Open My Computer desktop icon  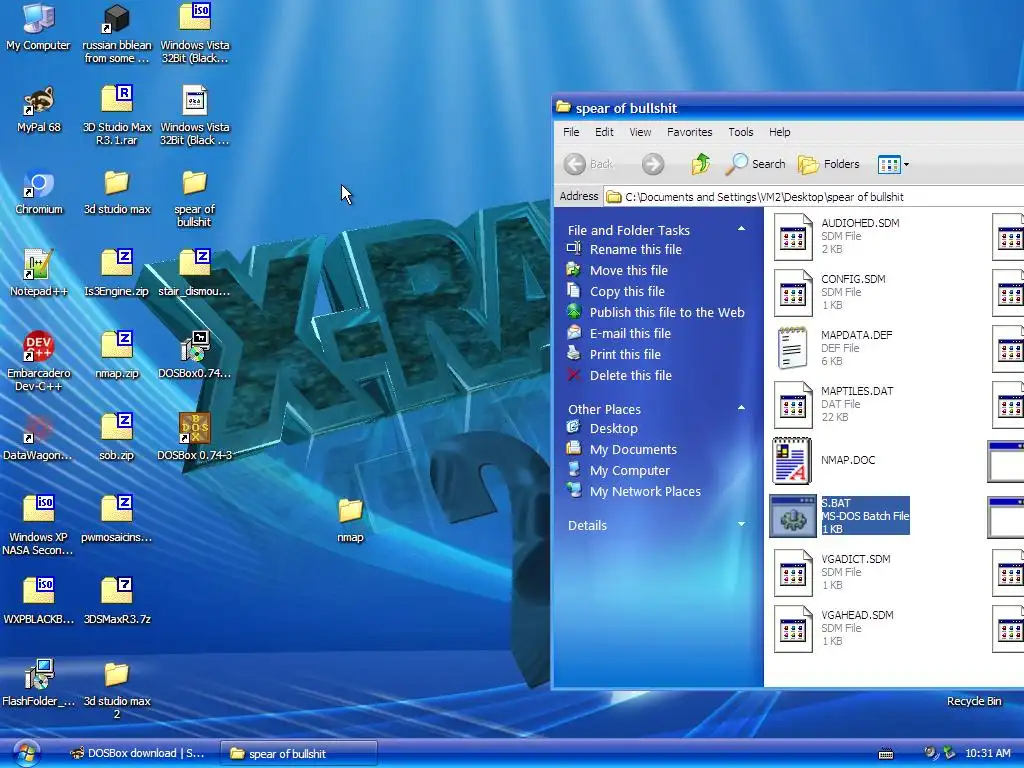[x=39, y=27]
